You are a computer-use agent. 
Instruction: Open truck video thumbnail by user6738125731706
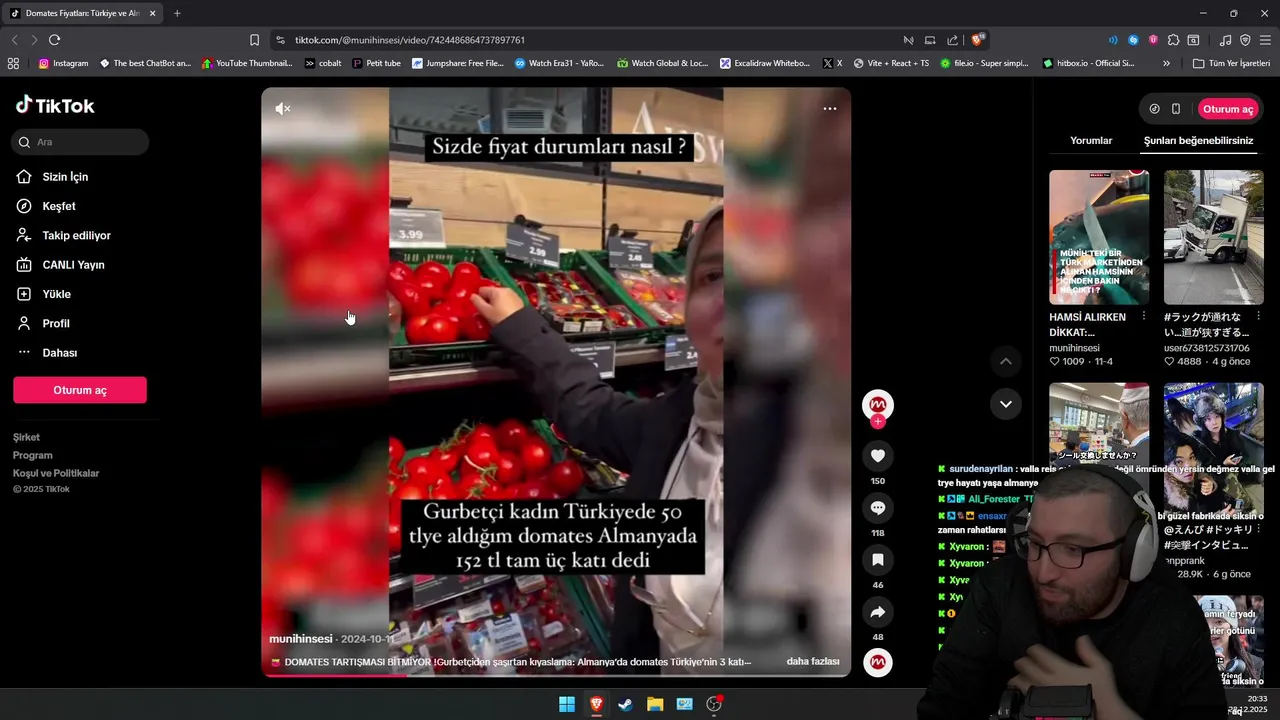[x=1214, y=237]
